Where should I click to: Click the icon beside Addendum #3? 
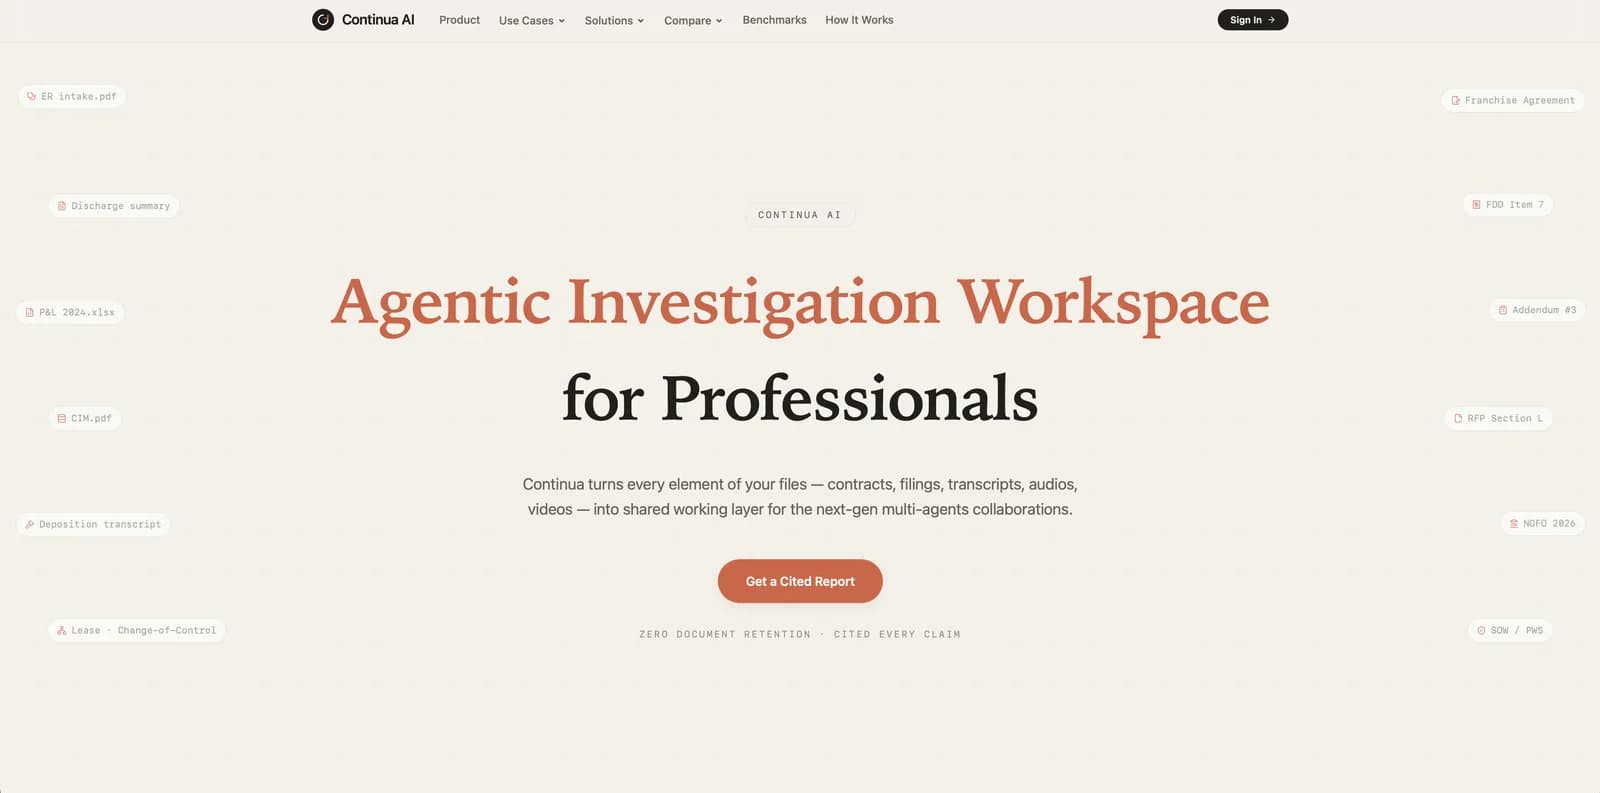[1503, 311]
